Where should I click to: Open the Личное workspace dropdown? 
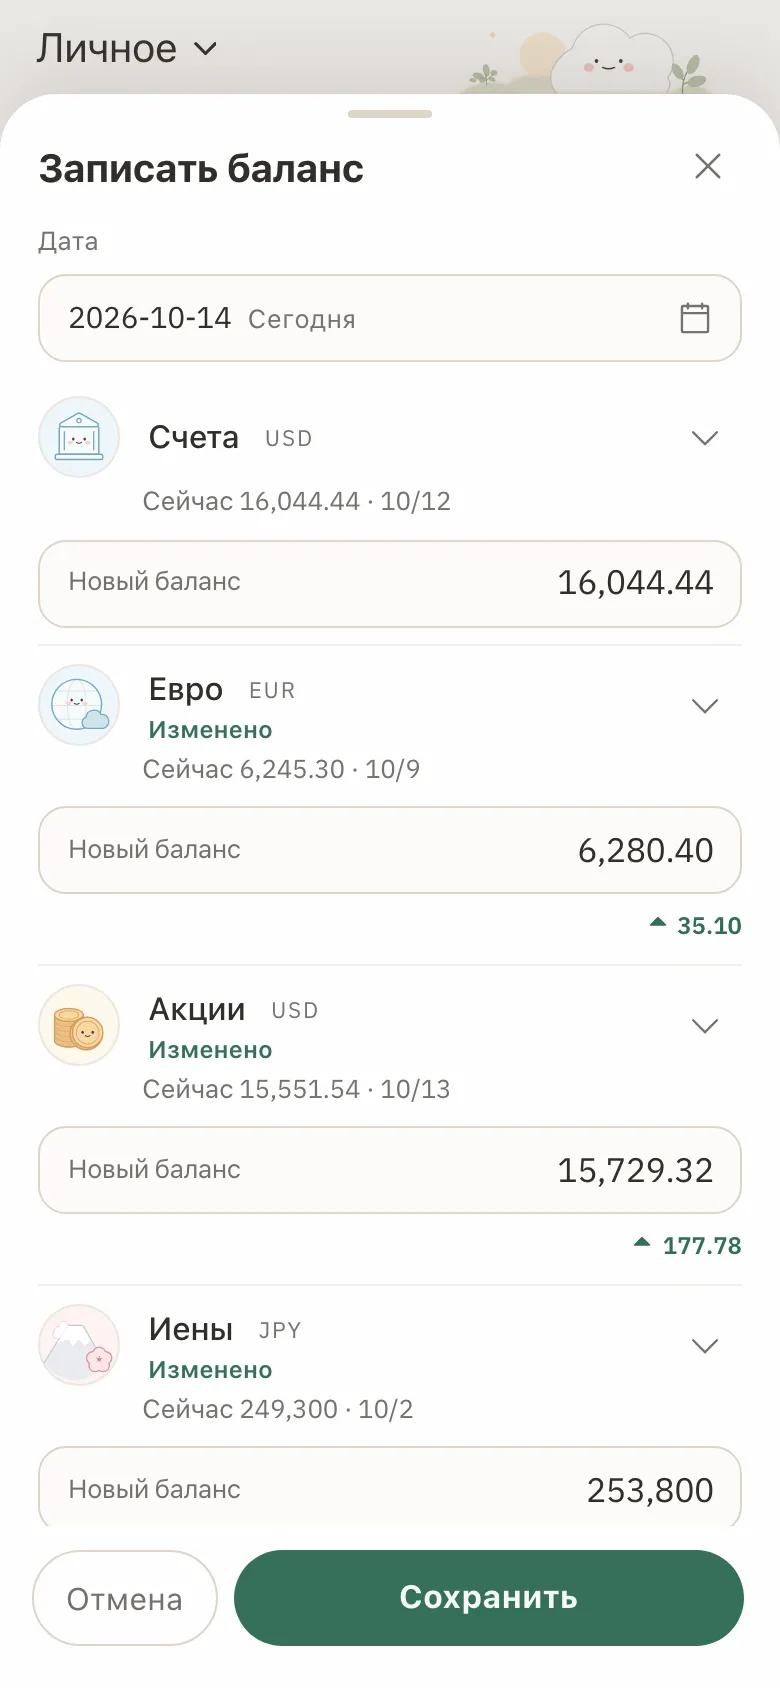coord(127,48)
